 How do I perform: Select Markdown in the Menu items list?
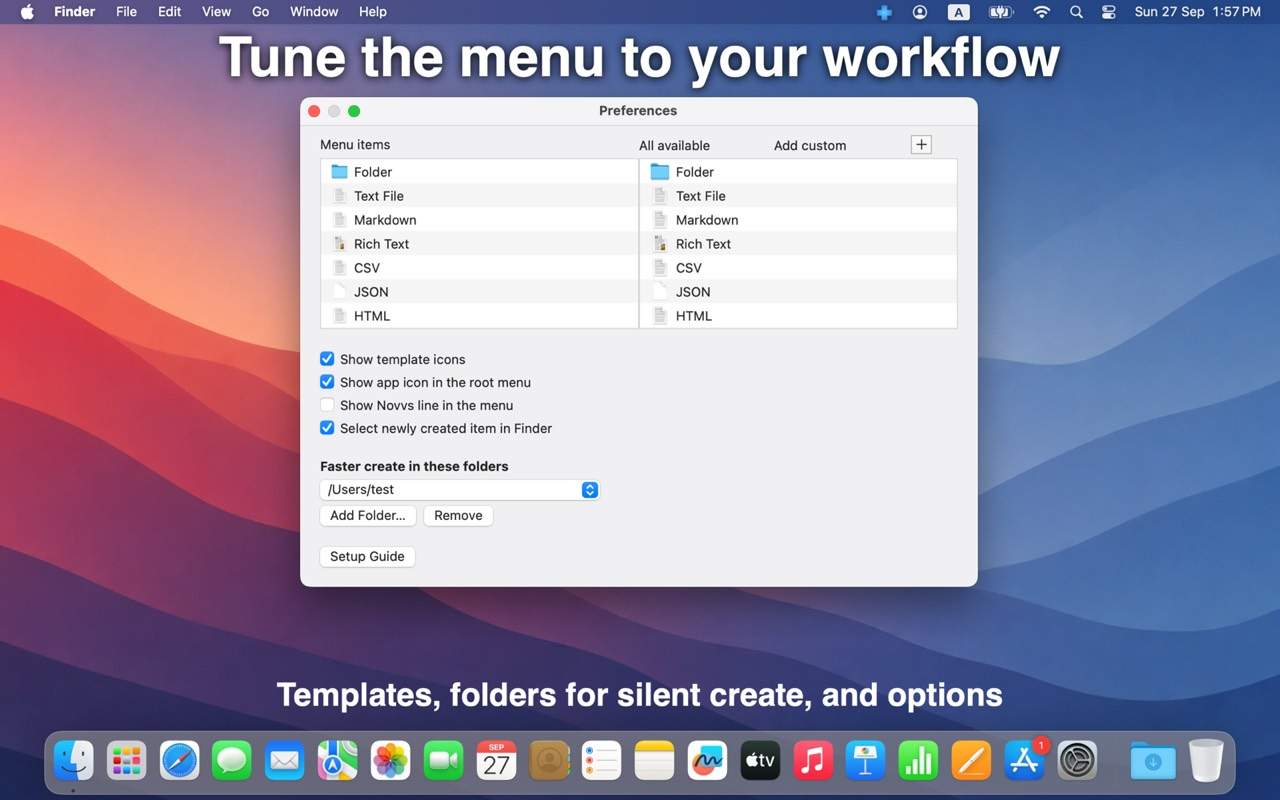pyautogui.click(x=479, y=220)
